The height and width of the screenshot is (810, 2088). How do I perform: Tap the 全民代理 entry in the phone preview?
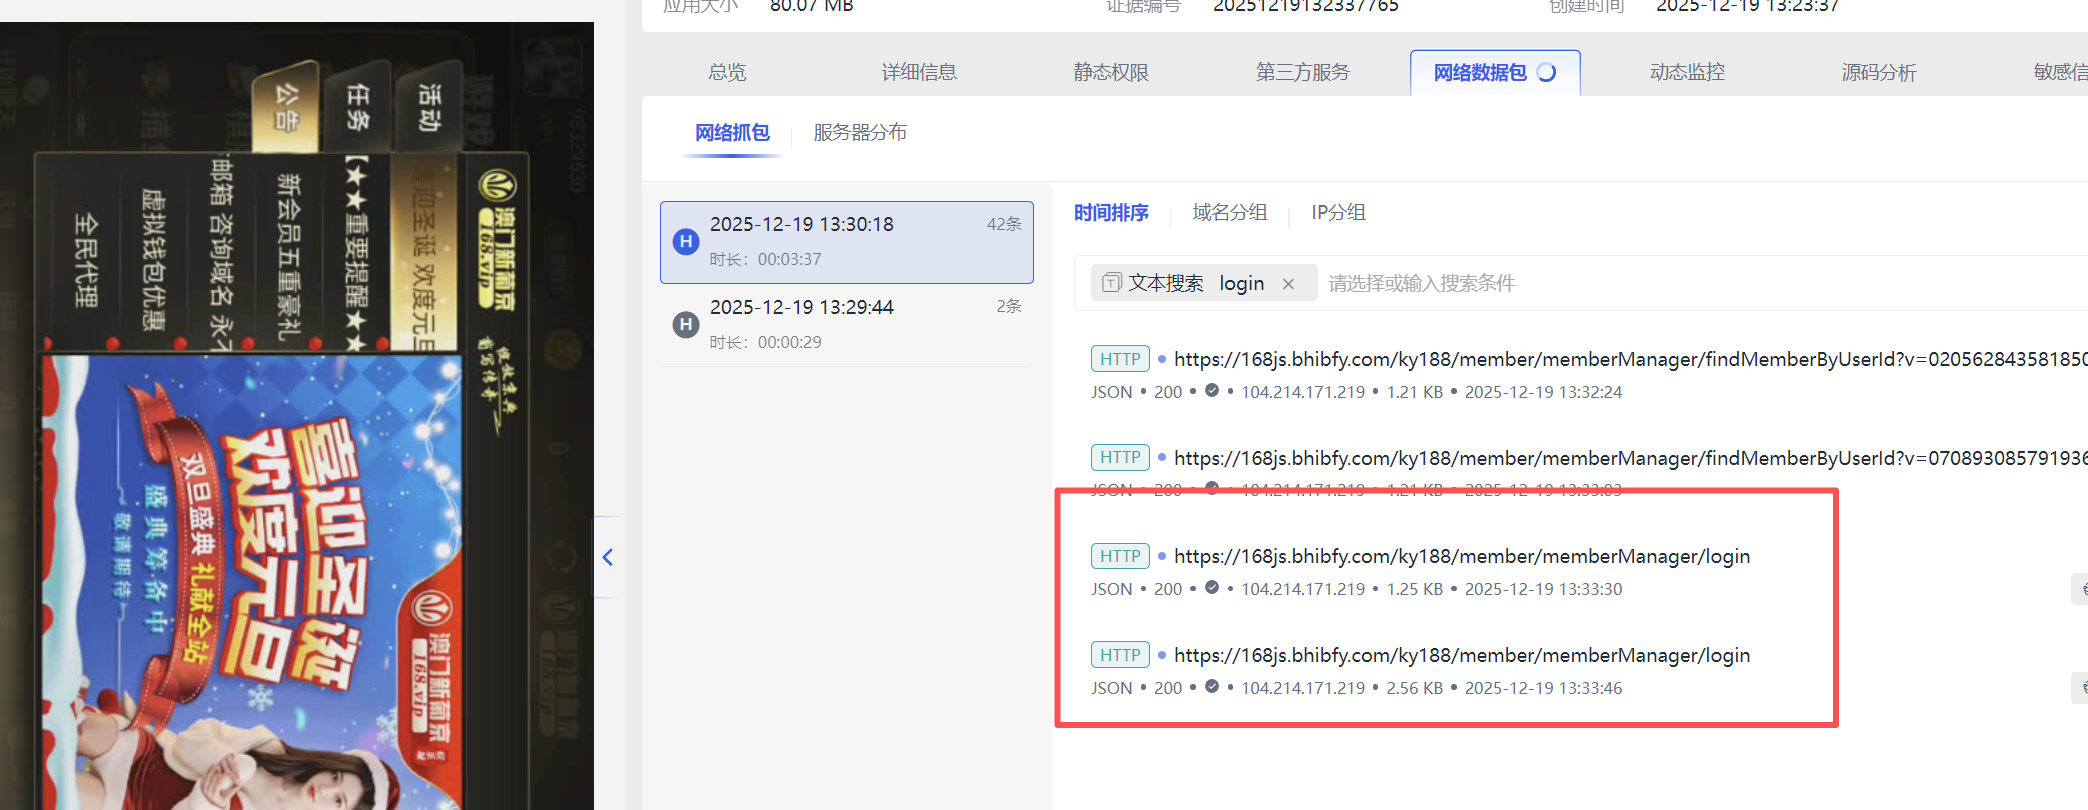point(87,258)
